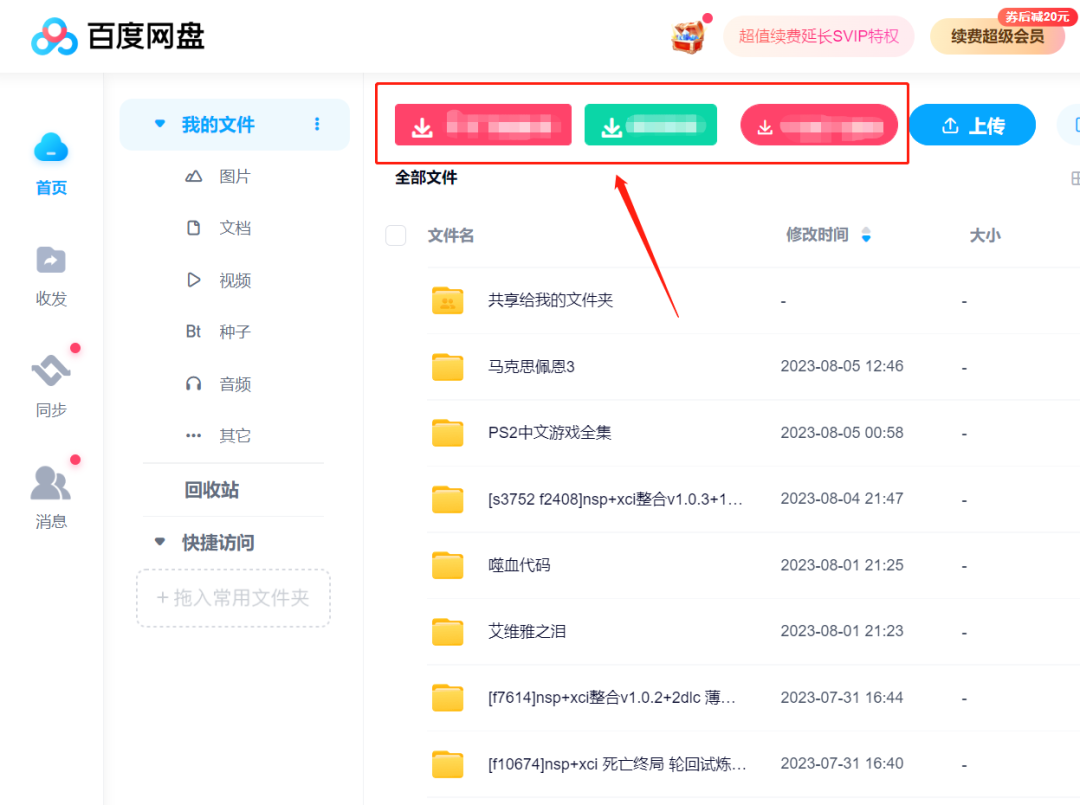The width and height of the screenshot is (1080, 805).
Task: Select 图片 category in sidebar
Action: point(235,176)
